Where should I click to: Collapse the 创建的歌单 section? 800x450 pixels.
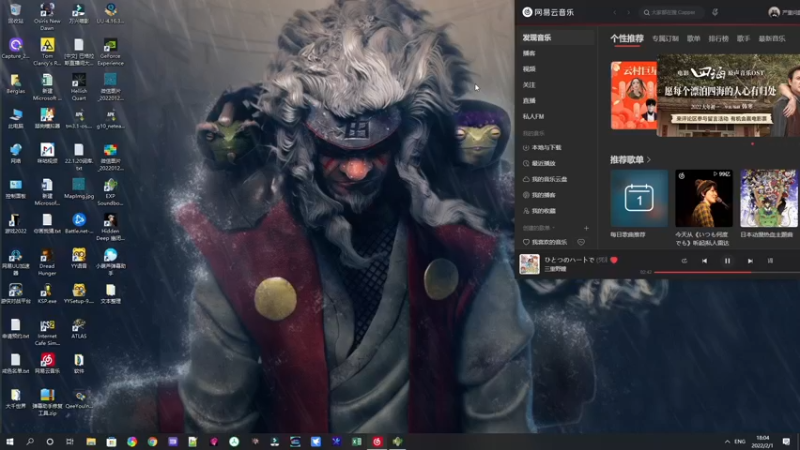pyautogui.click(x=539, y=228)
